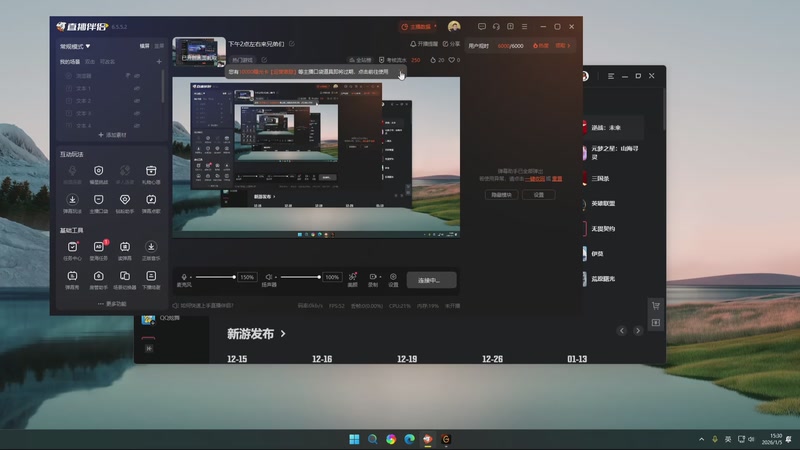Mute the microphone icon
This screenshot has width=800, height=450.
point(184,277)
